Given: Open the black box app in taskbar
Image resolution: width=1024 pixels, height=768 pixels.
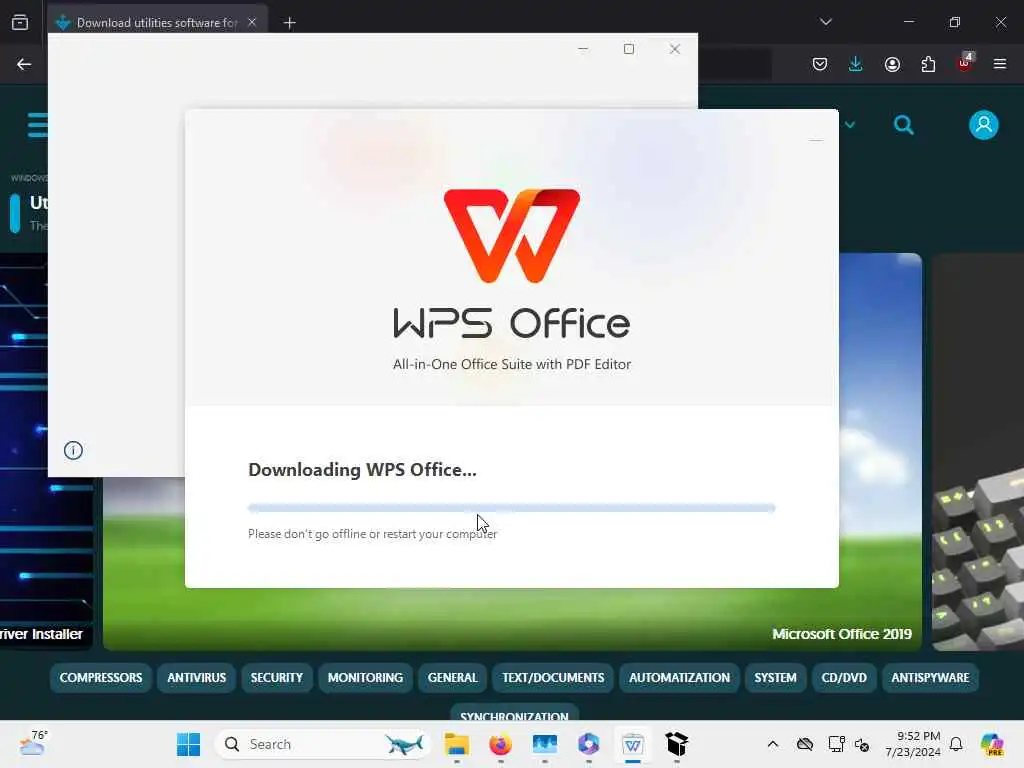Looking at the screenshot, I should [677, 744].
